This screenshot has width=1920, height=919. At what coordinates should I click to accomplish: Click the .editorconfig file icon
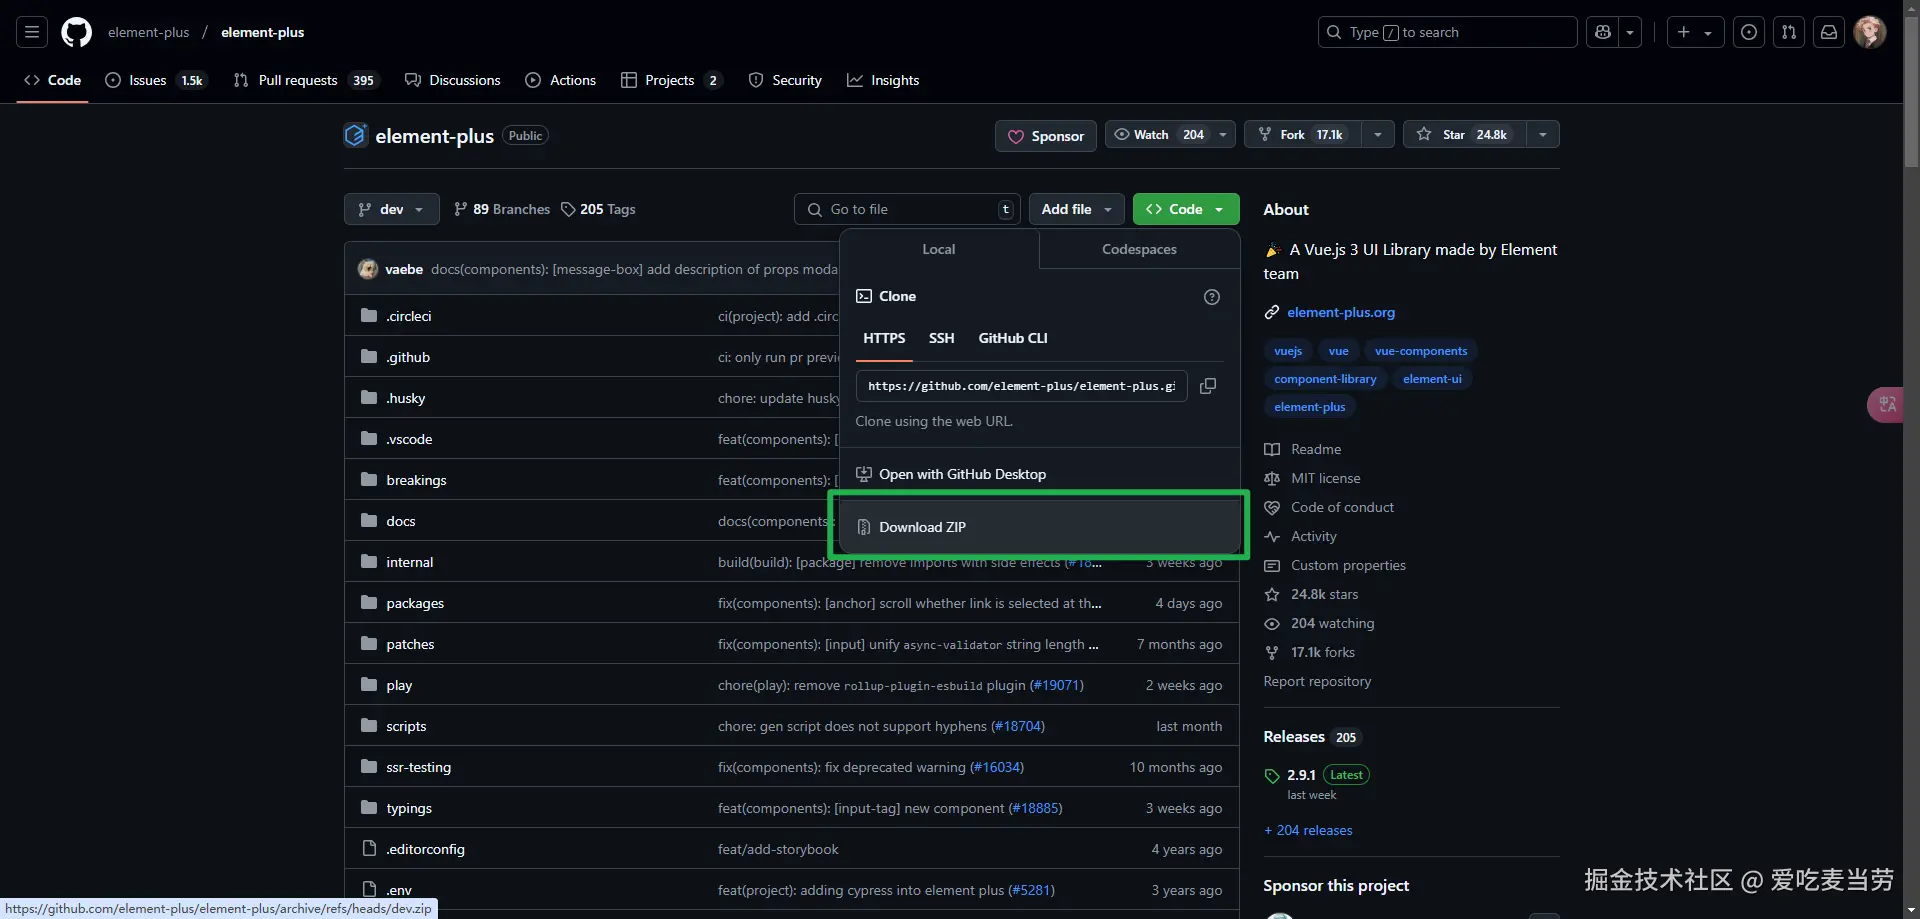tap(369, 849)
